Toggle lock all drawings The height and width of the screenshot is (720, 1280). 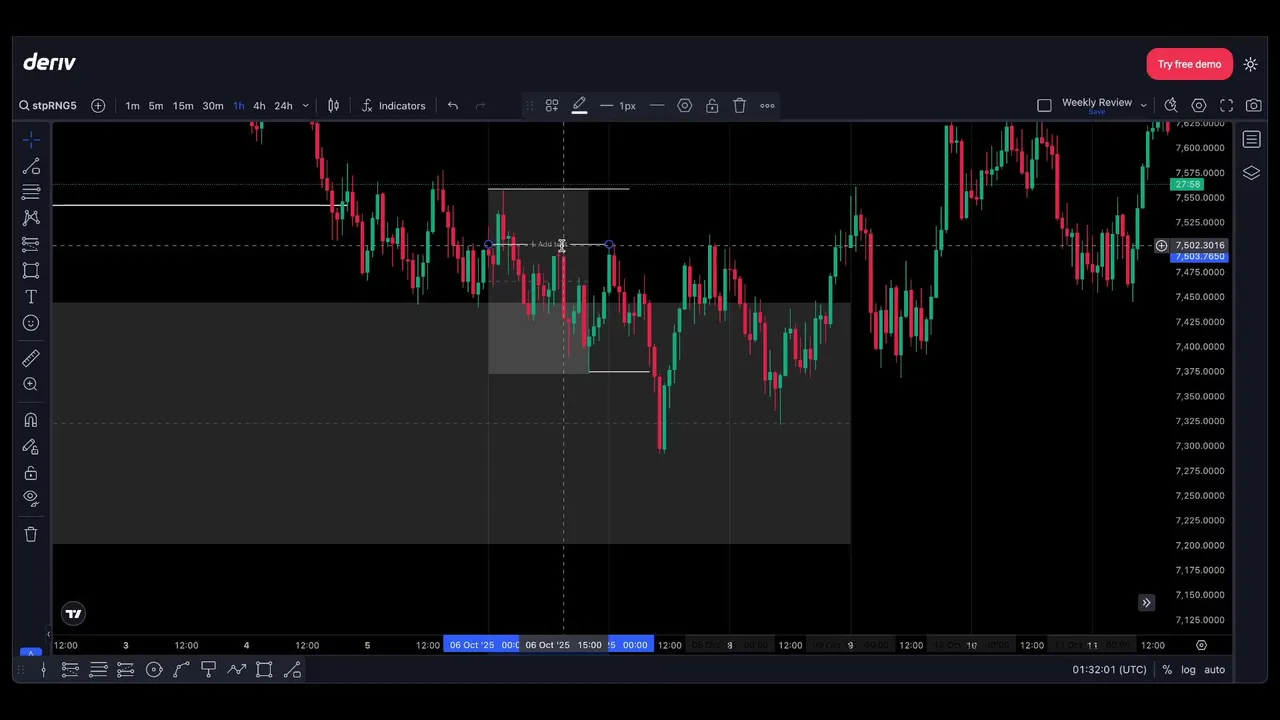click(x=31, y=473)
